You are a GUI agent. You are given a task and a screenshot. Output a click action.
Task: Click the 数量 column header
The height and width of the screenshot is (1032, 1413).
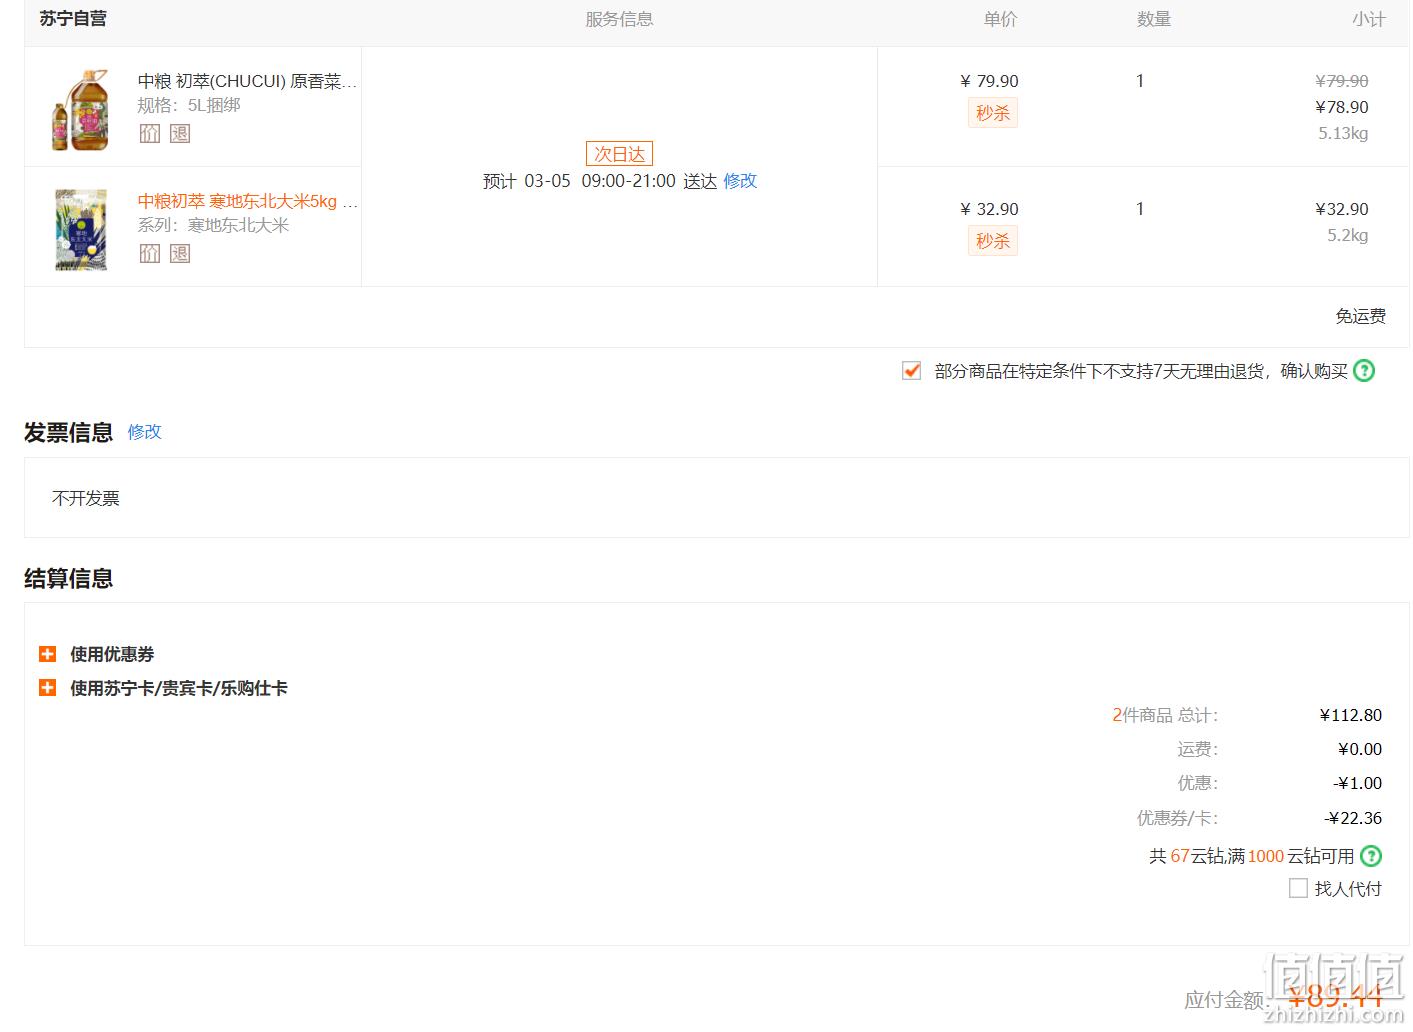point(1154,19)
